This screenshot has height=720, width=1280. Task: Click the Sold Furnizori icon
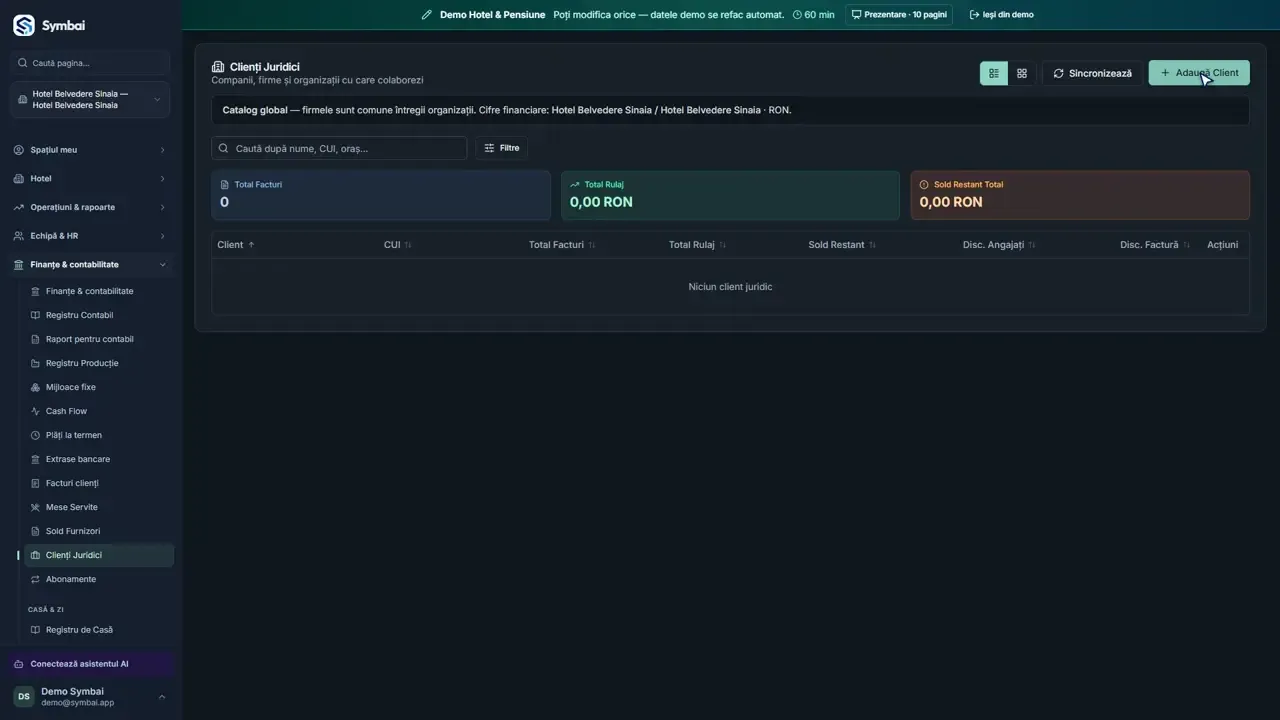pyautogui.click(x=35, y=531)
